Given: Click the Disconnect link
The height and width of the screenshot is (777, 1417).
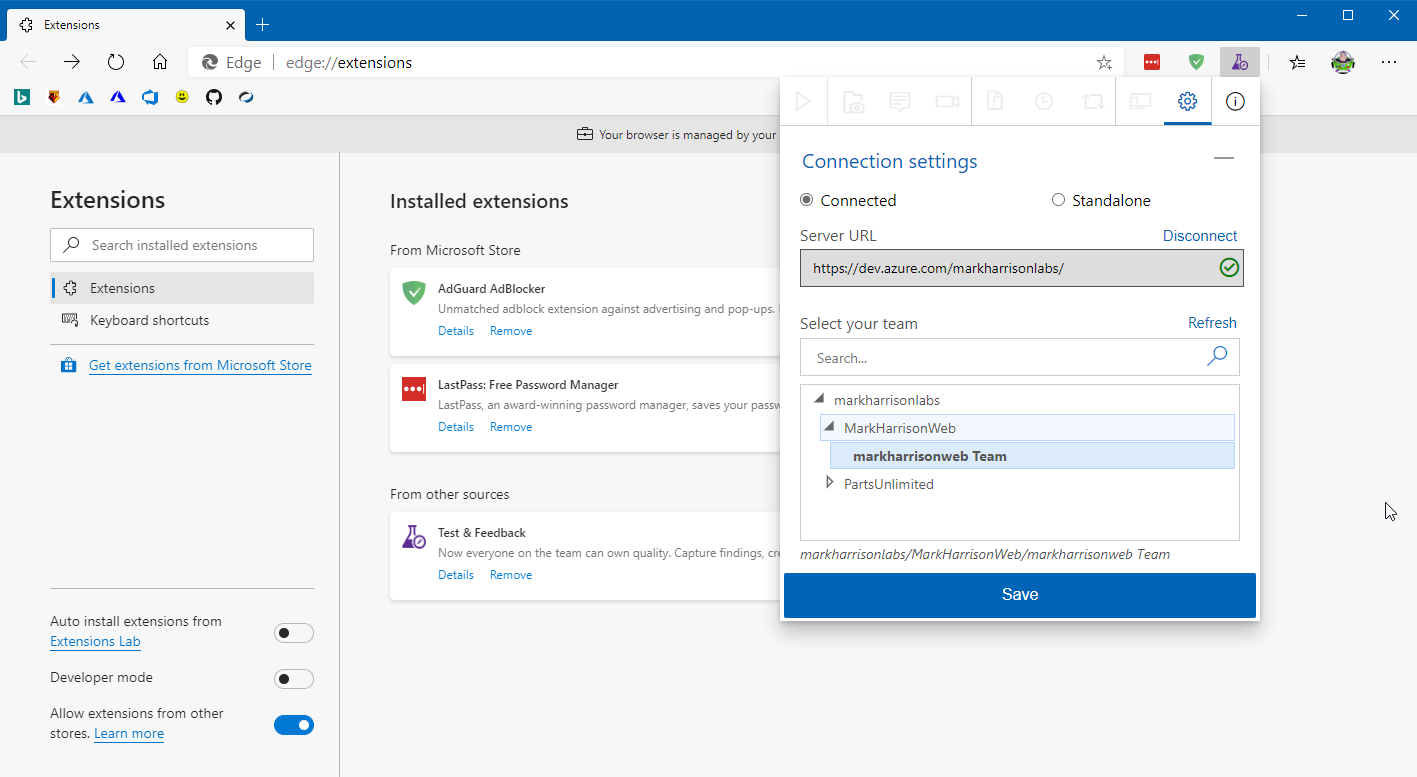Looking at the screenshot, I should (x=1199, y=236).
